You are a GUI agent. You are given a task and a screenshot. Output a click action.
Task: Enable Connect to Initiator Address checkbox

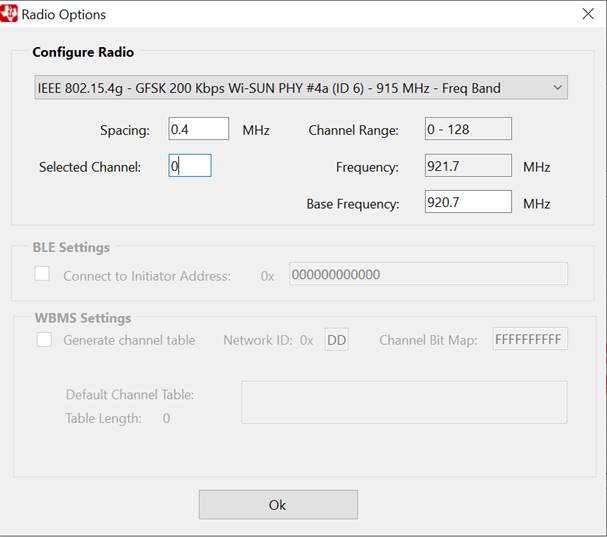point(43,274)
